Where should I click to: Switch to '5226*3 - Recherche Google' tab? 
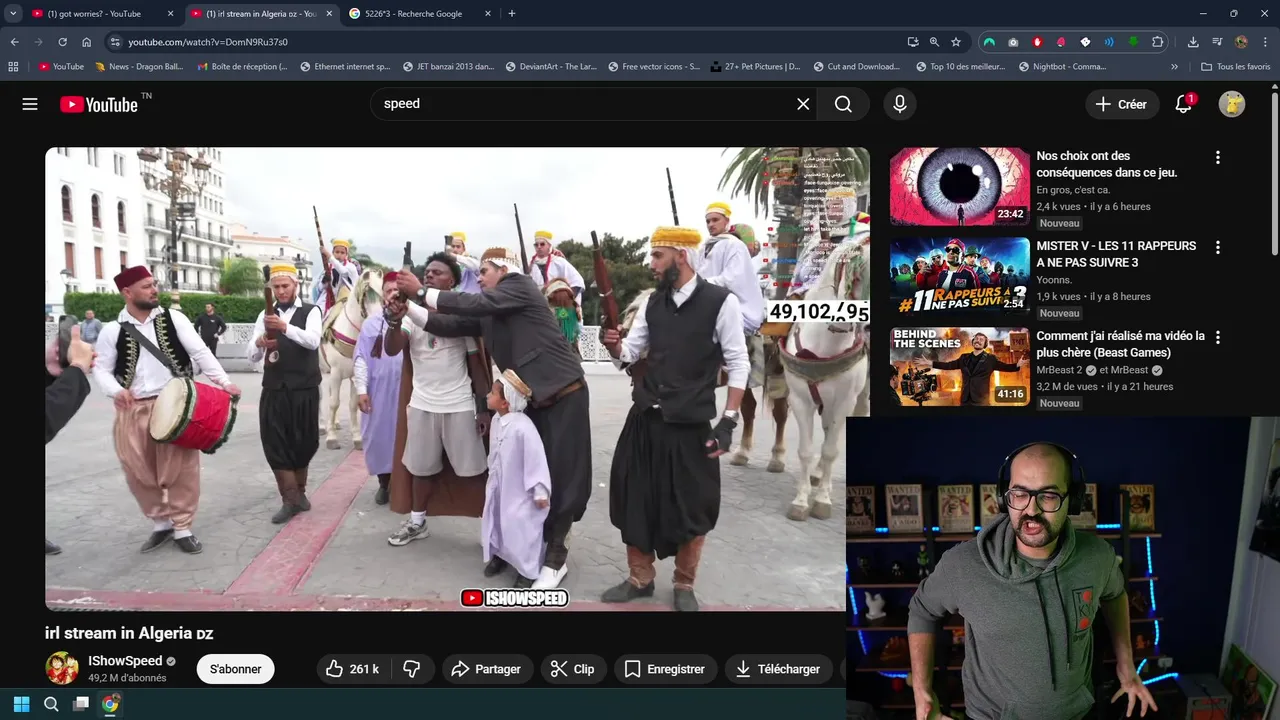420,14
